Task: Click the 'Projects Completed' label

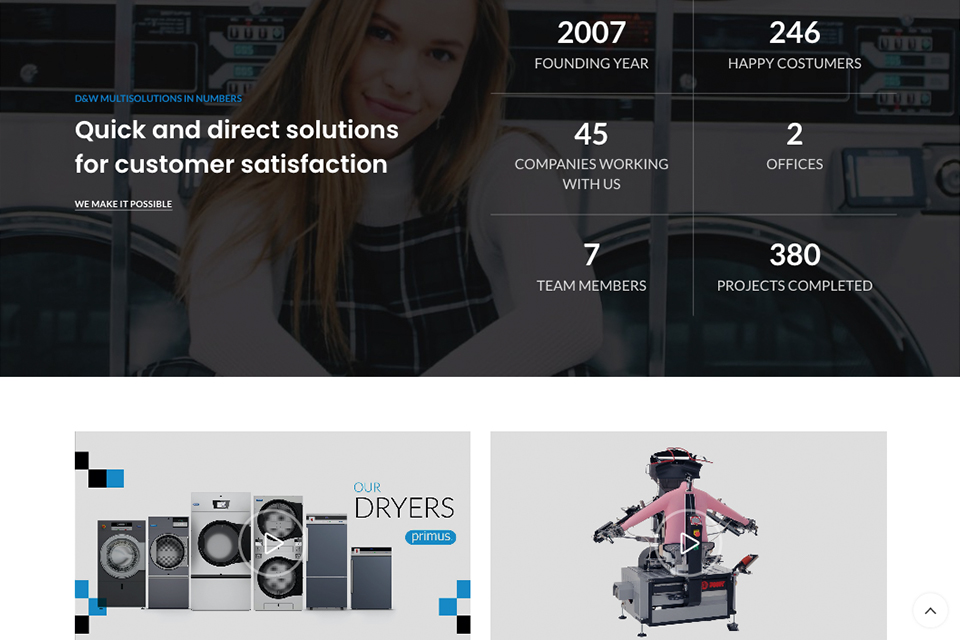Action: [794, 285]
